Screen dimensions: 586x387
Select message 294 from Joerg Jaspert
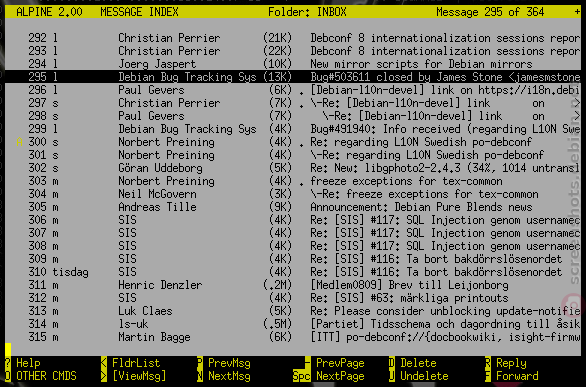pyautogui.click(x=293, y=64)
